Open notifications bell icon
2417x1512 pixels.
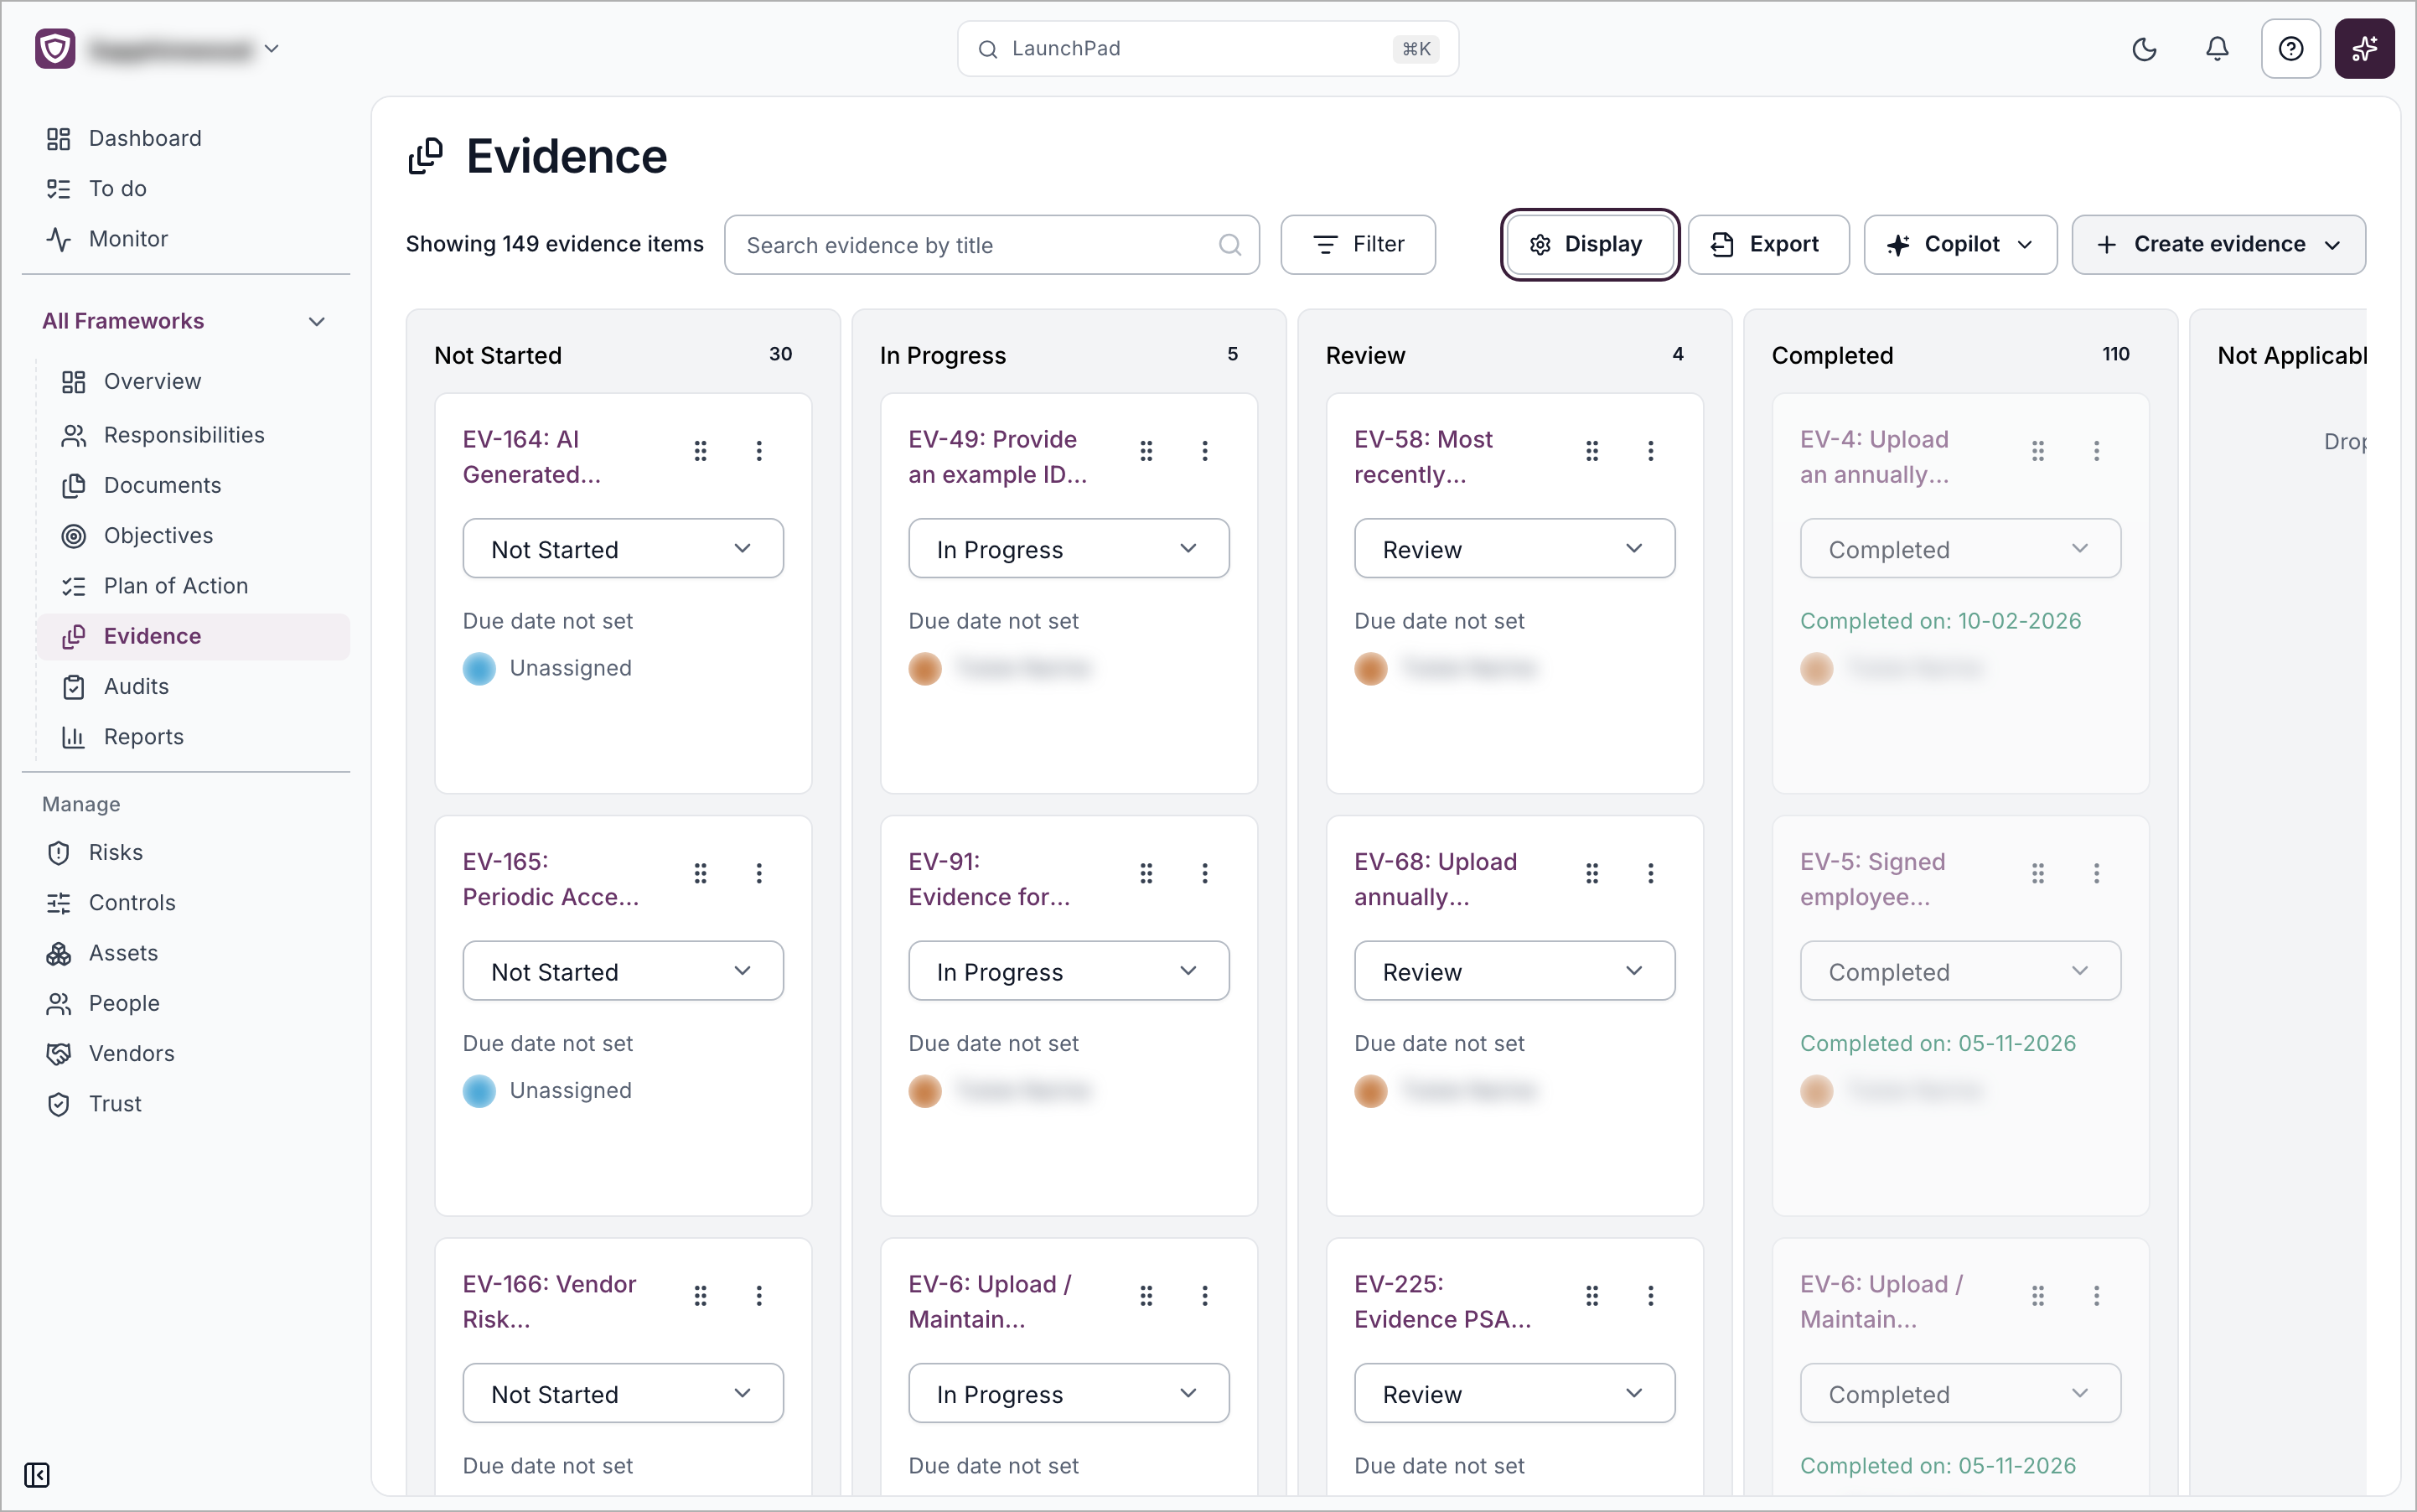2217,49
